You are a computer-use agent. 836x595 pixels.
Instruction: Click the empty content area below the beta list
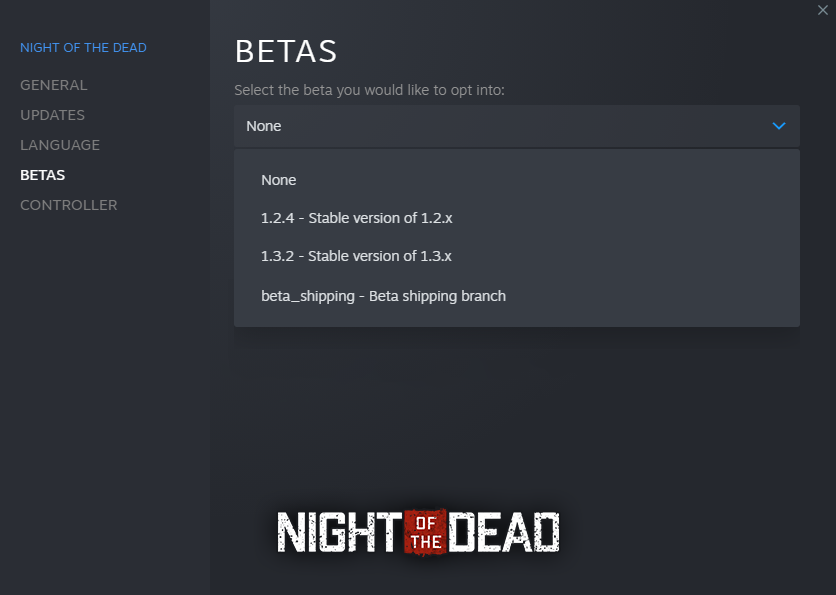point(516,410)
